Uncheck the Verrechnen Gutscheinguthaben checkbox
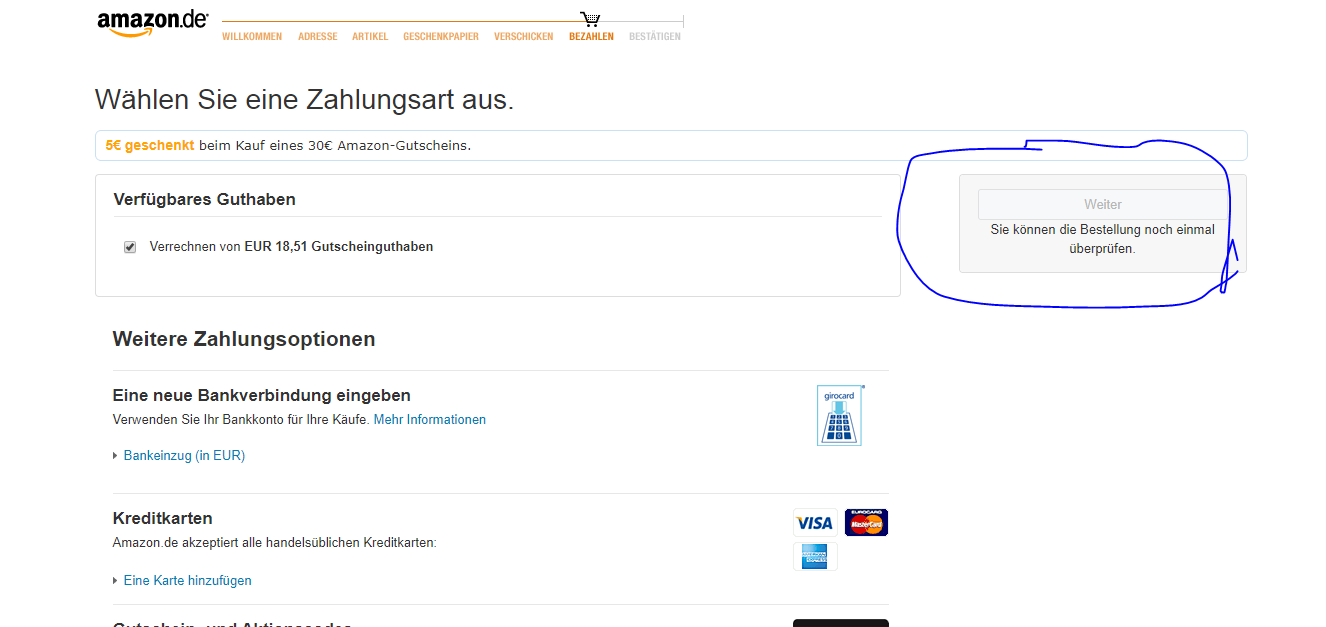 130,247
